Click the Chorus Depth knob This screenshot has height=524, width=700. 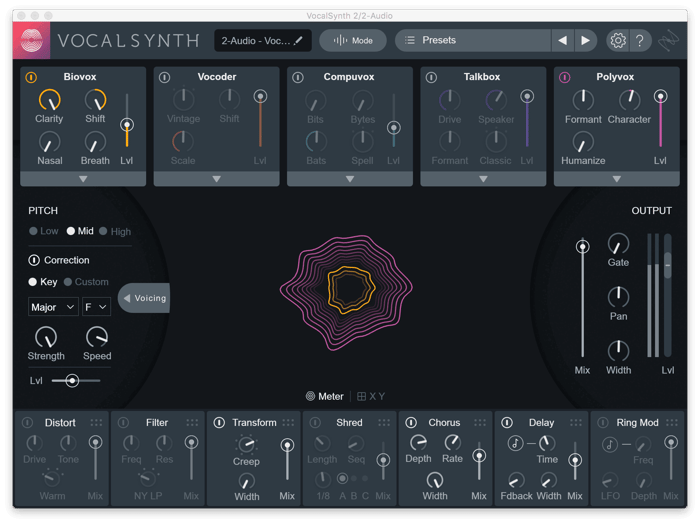pos(418,443)
